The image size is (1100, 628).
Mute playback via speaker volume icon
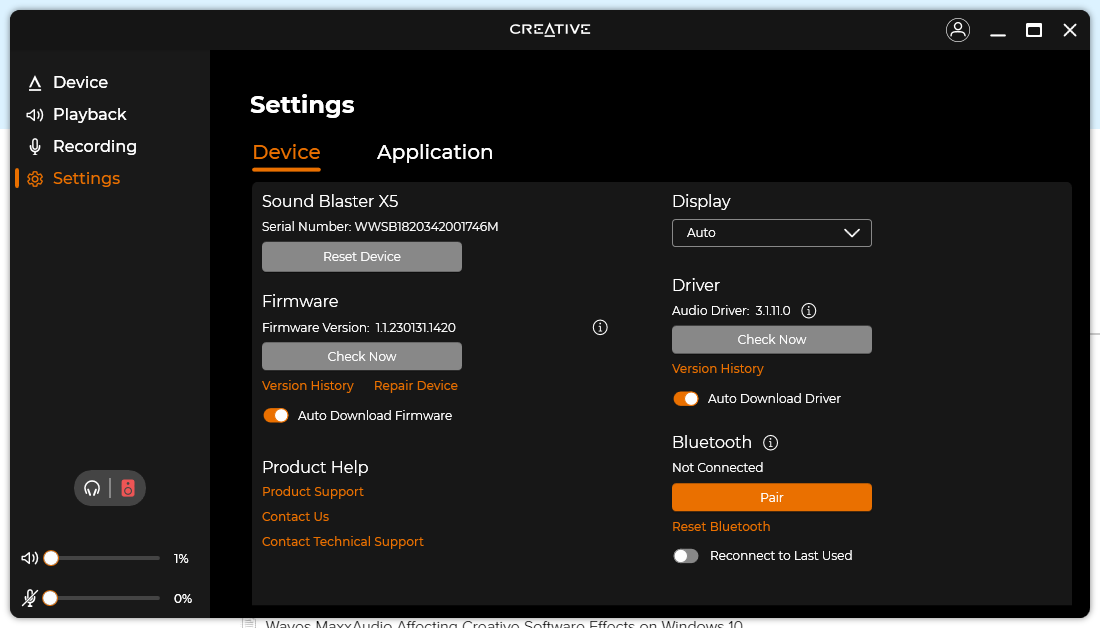[29, 559]
